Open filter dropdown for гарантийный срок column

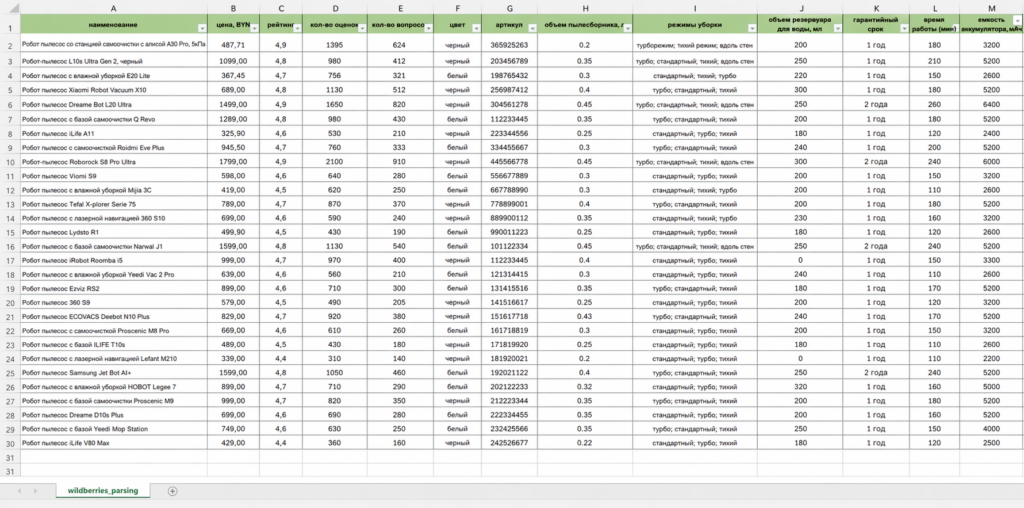coord(904,29)
